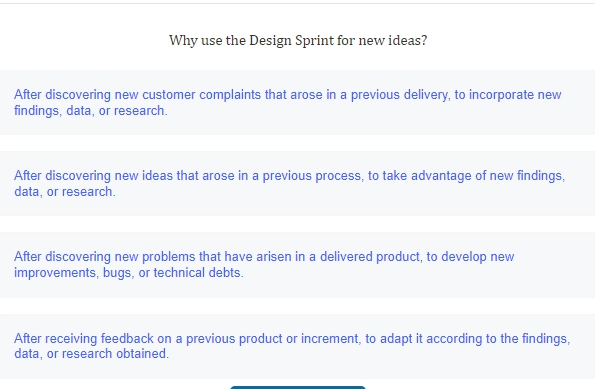The image size is (595, 389).
Task: Click the 'Why use the Design Sprint' question heading
Action: (x=298, y=40)
